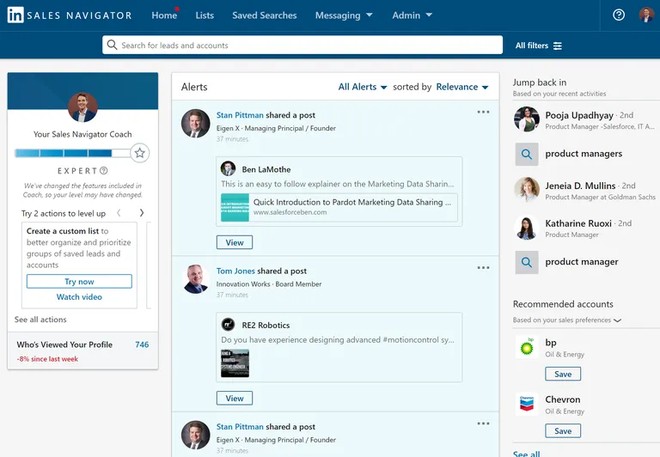Click View under Ben LaMothe post

pos(234,242)
